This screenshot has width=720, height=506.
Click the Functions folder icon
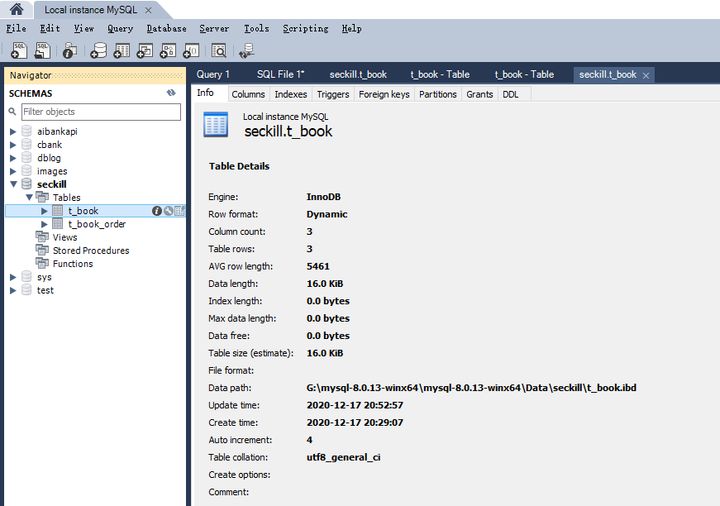pos(42,263)
